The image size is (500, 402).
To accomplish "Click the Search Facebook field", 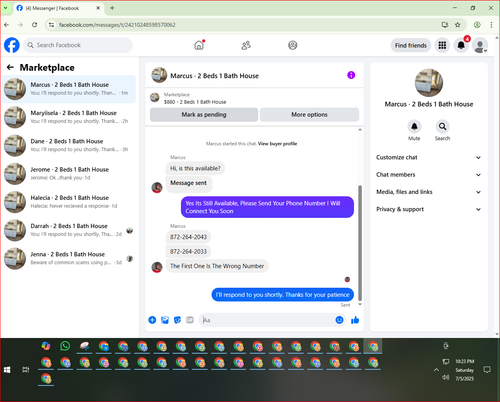I will [x=78, y=45].
